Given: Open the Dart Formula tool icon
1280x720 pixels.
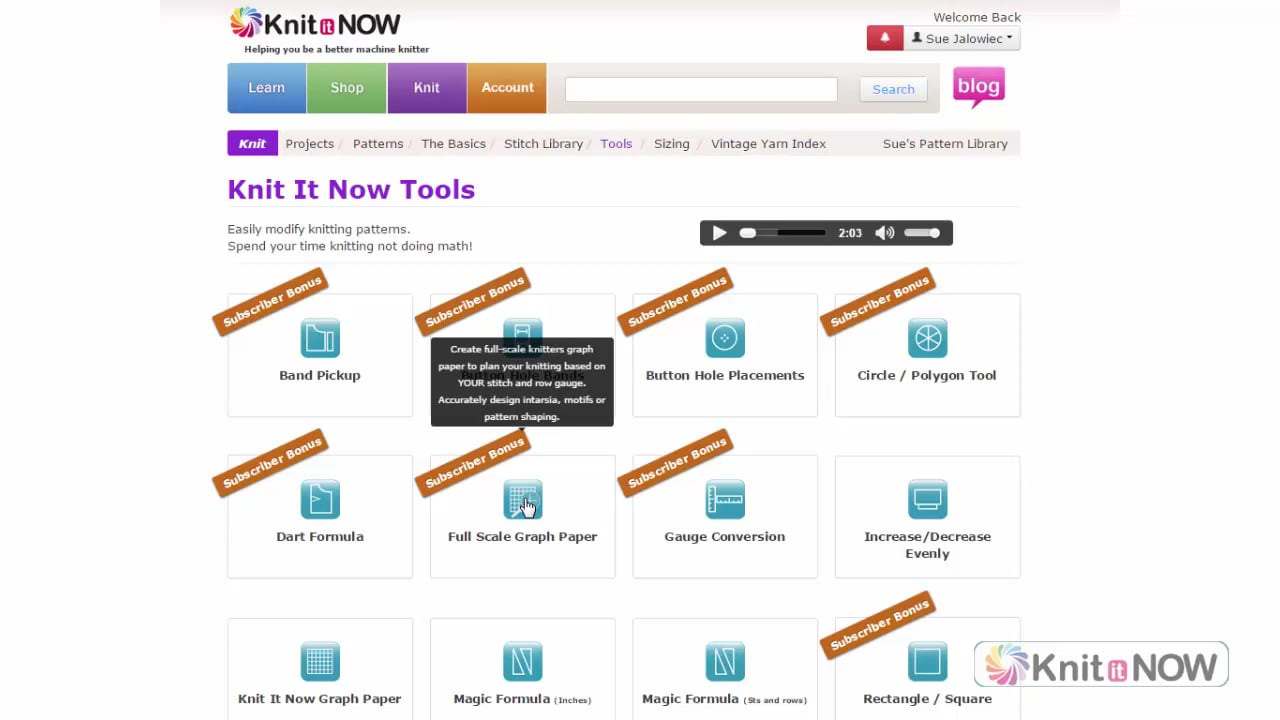Looking at the screenshot, I should [x=320, y=499].
